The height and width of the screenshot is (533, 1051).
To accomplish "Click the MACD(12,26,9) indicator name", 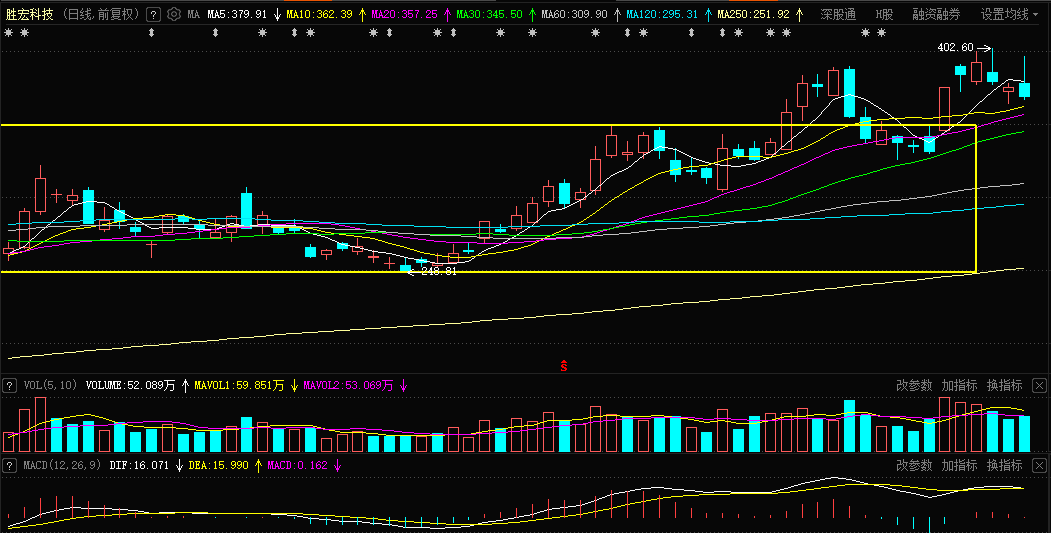I will click(62, 465).
